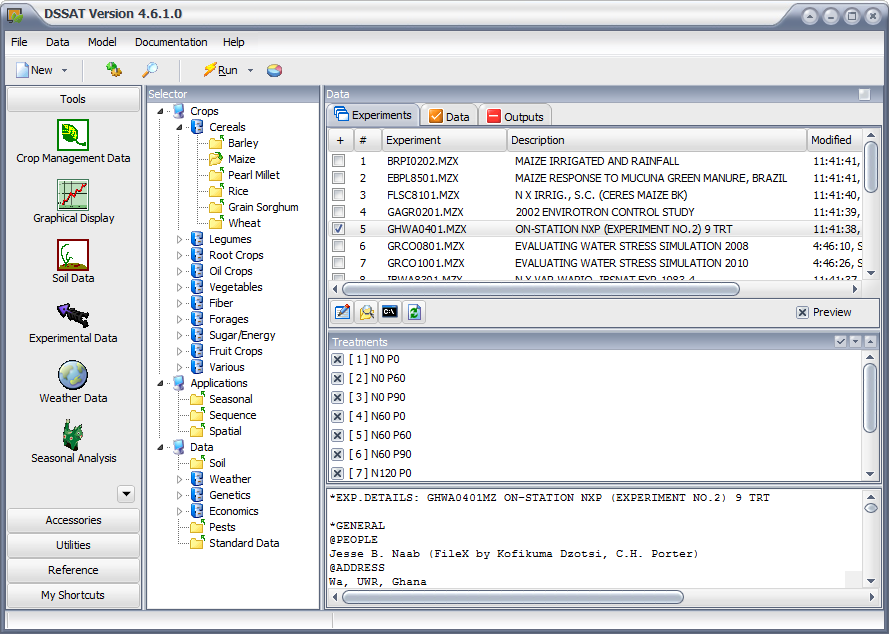Uncheck the GHWA0401.MZX experiment checkbox

click(x=338, y=229)
